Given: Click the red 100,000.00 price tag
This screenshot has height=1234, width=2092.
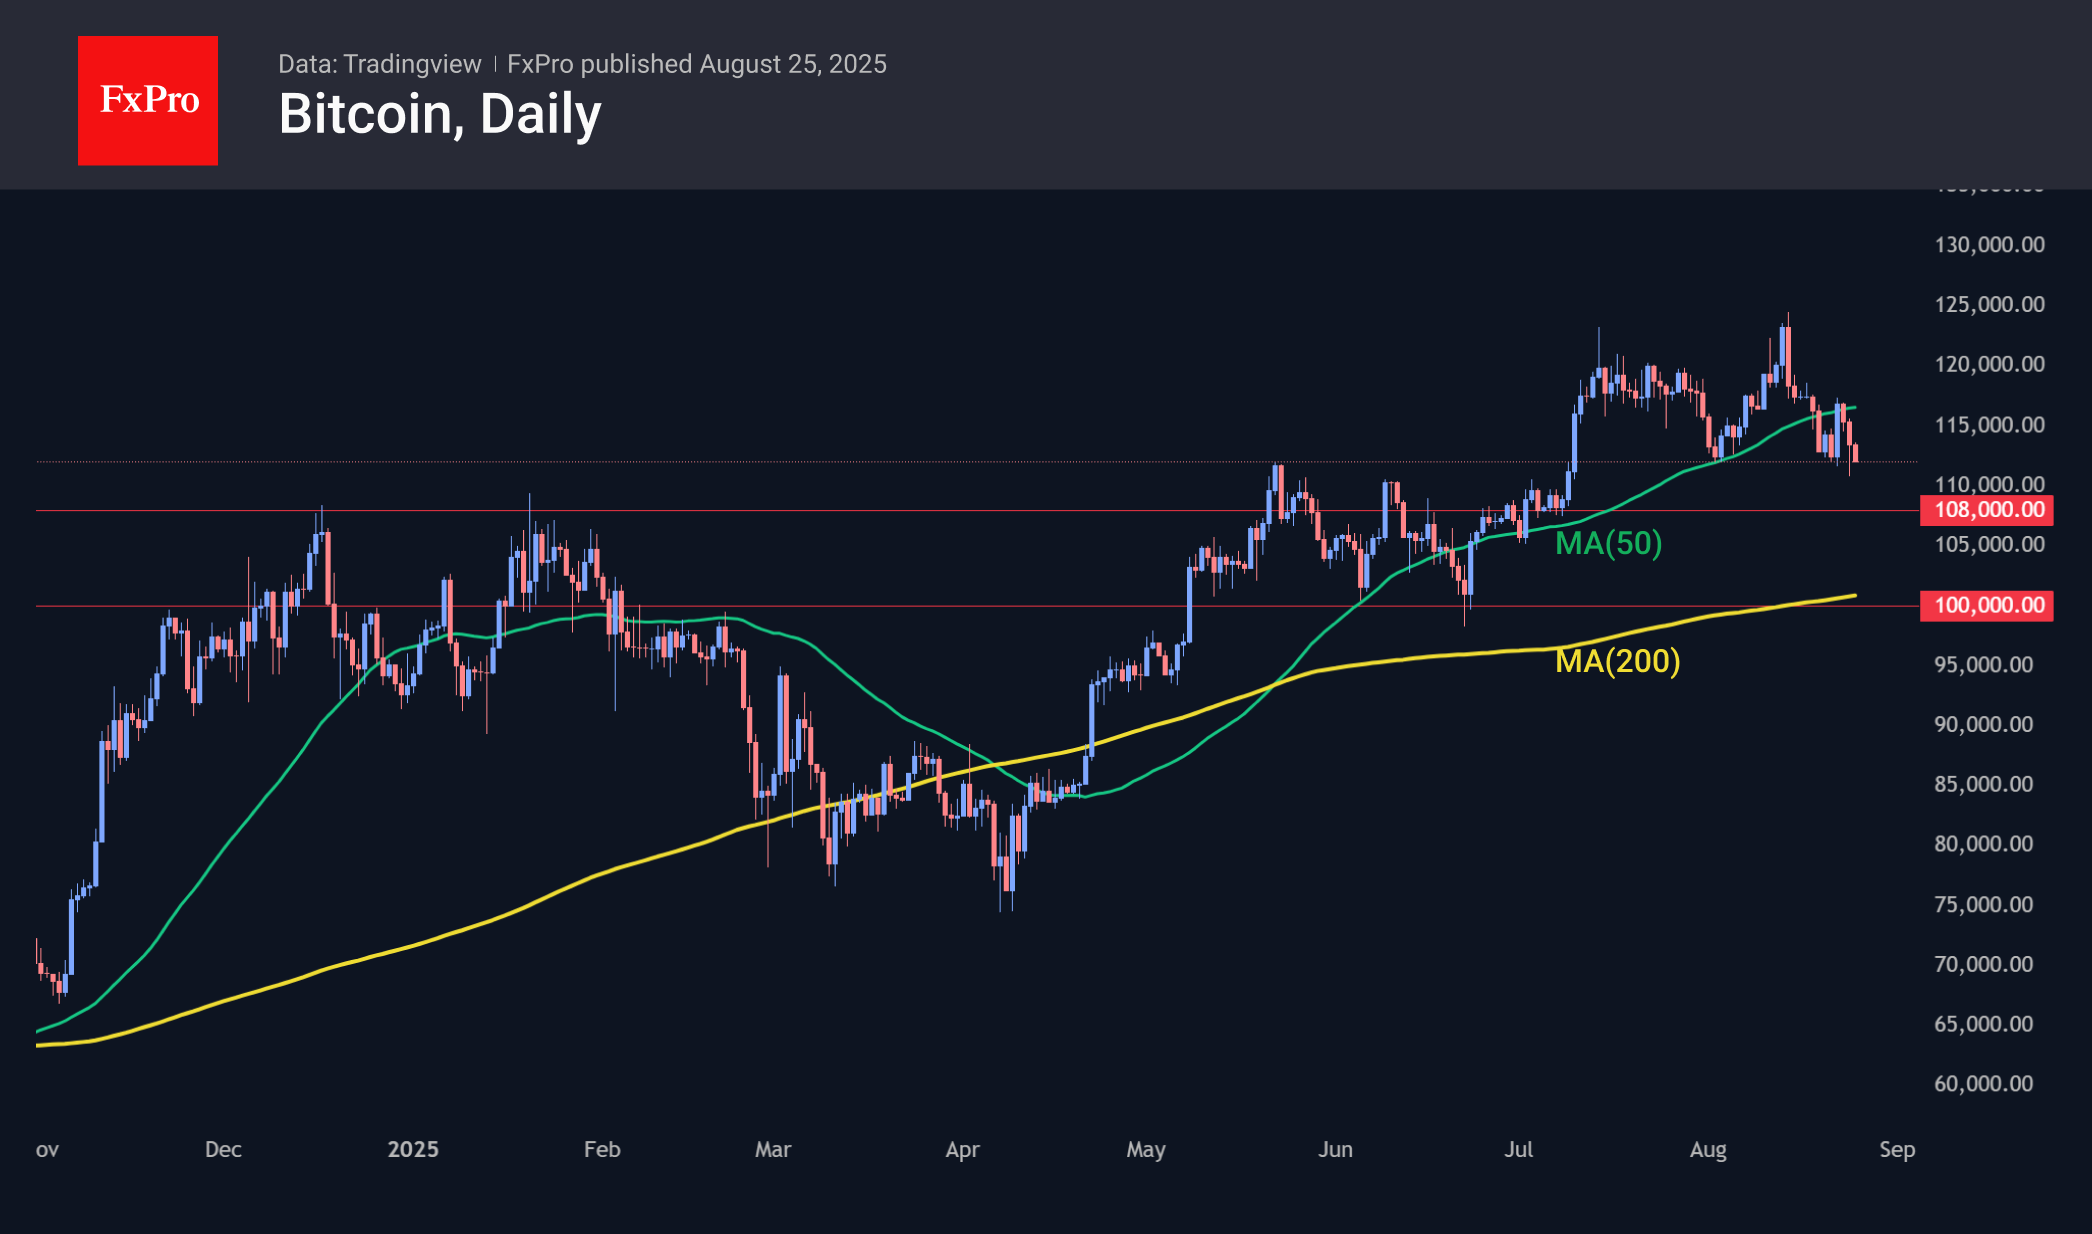Looking at the screenshot, I should 1987,605.
